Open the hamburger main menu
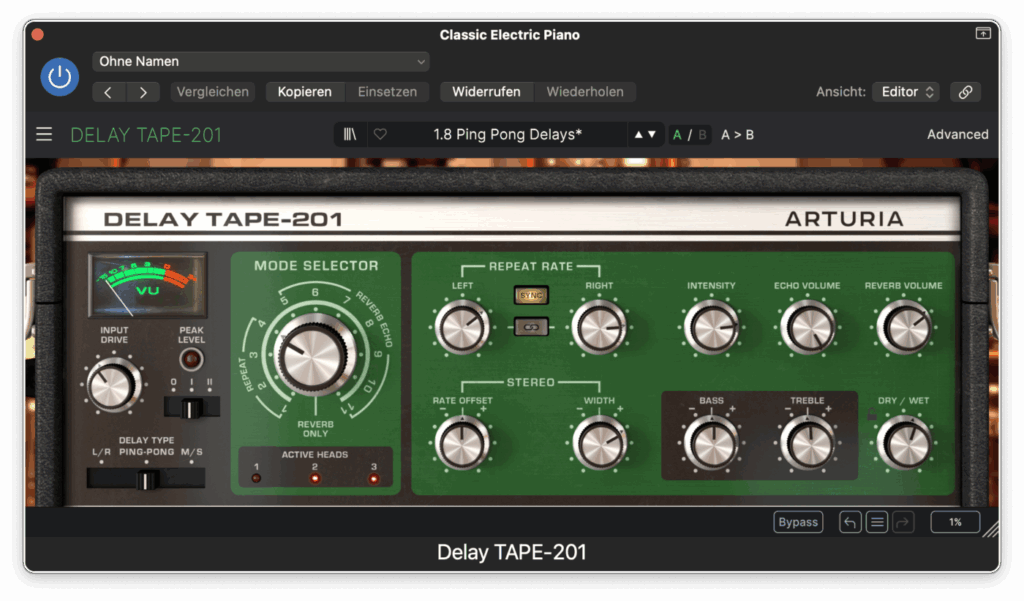This screenshot has width=1024, height=601. (x=44, y=134)
